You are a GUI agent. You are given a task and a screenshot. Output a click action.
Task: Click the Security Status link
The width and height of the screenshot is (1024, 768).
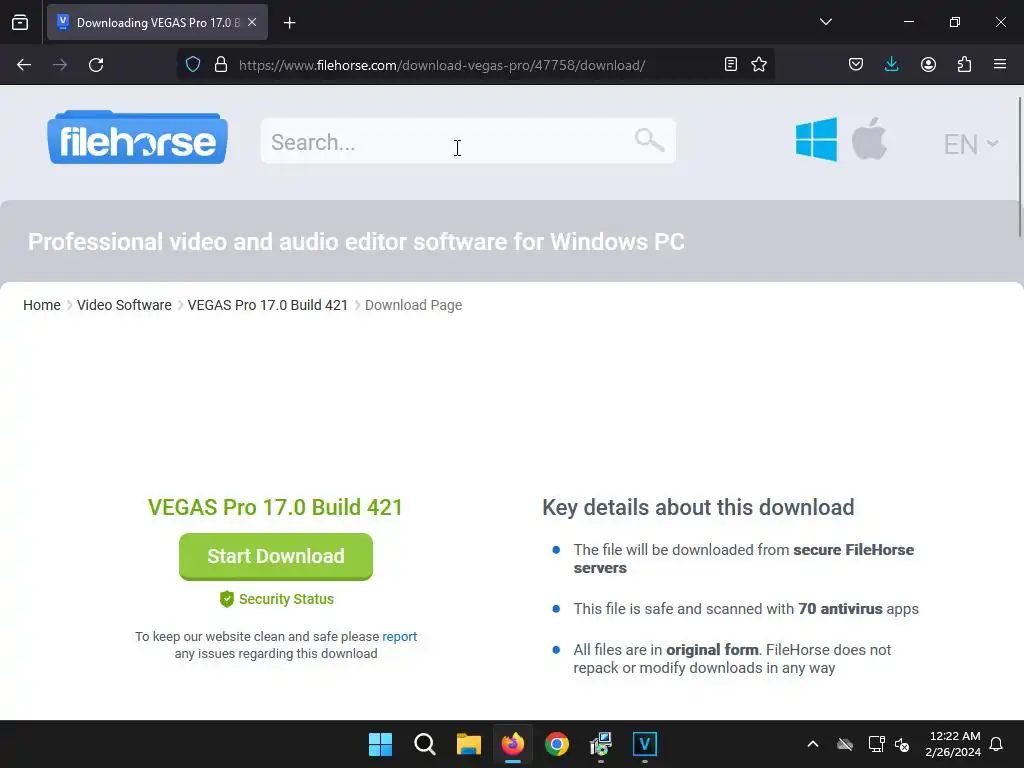[x=277, y=599]
